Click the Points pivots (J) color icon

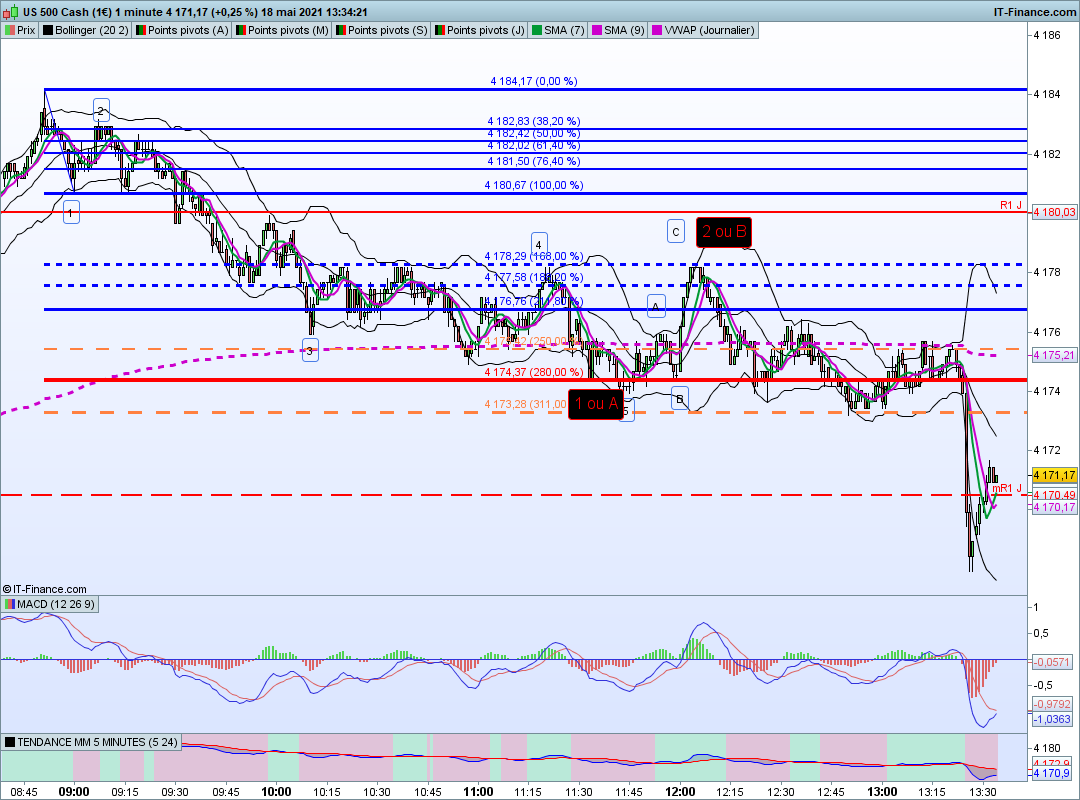pyautogui.click(x=439, y=30)
